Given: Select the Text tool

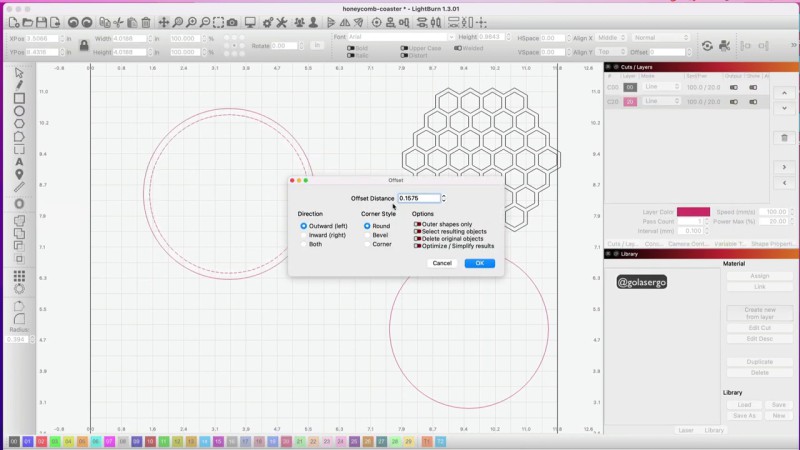Looking at the screenshot, I should [x=19, y=161].
